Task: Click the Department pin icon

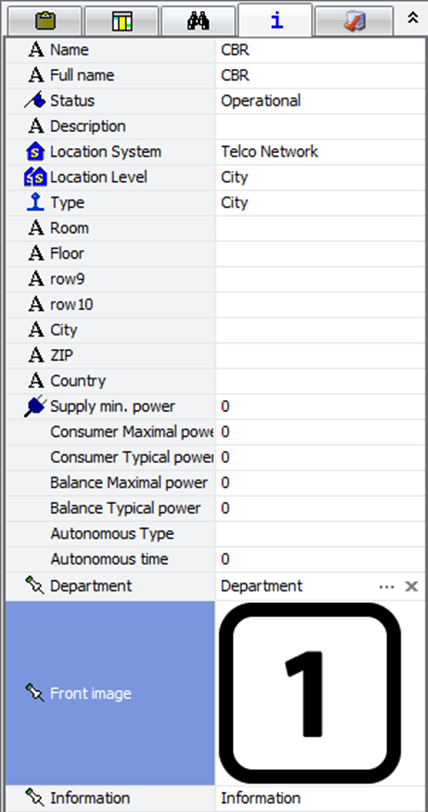Action: pyautogui.click(x=35, y=586)
